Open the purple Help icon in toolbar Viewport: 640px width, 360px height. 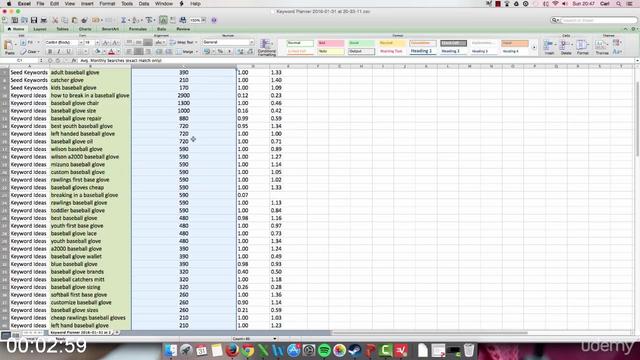pyautogui.click(x=214, y=20)
